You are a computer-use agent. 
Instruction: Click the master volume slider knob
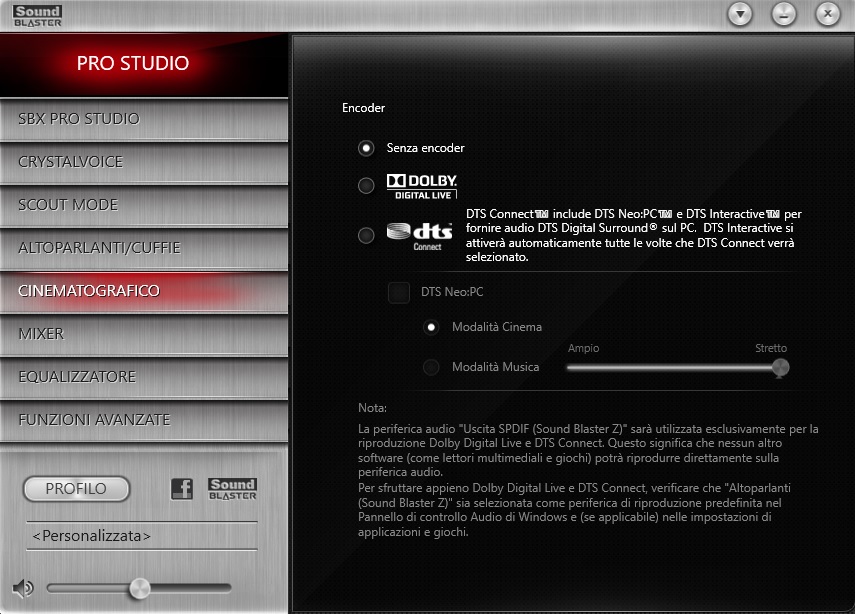coord(140,588)
